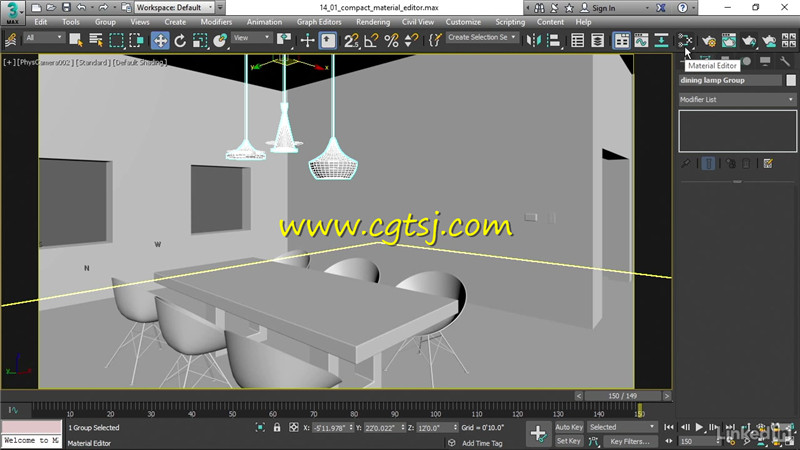This screenshot has height=450, width=800.
Task: Open Select by Name tool
Action: [x=96, y=40]
